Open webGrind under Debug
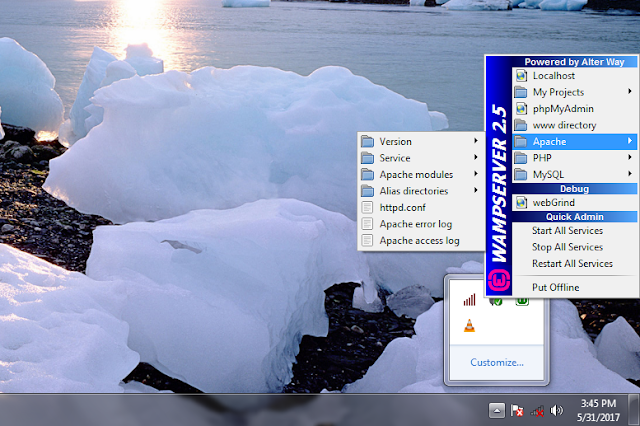The image size is (640, 426). [575, 203]
